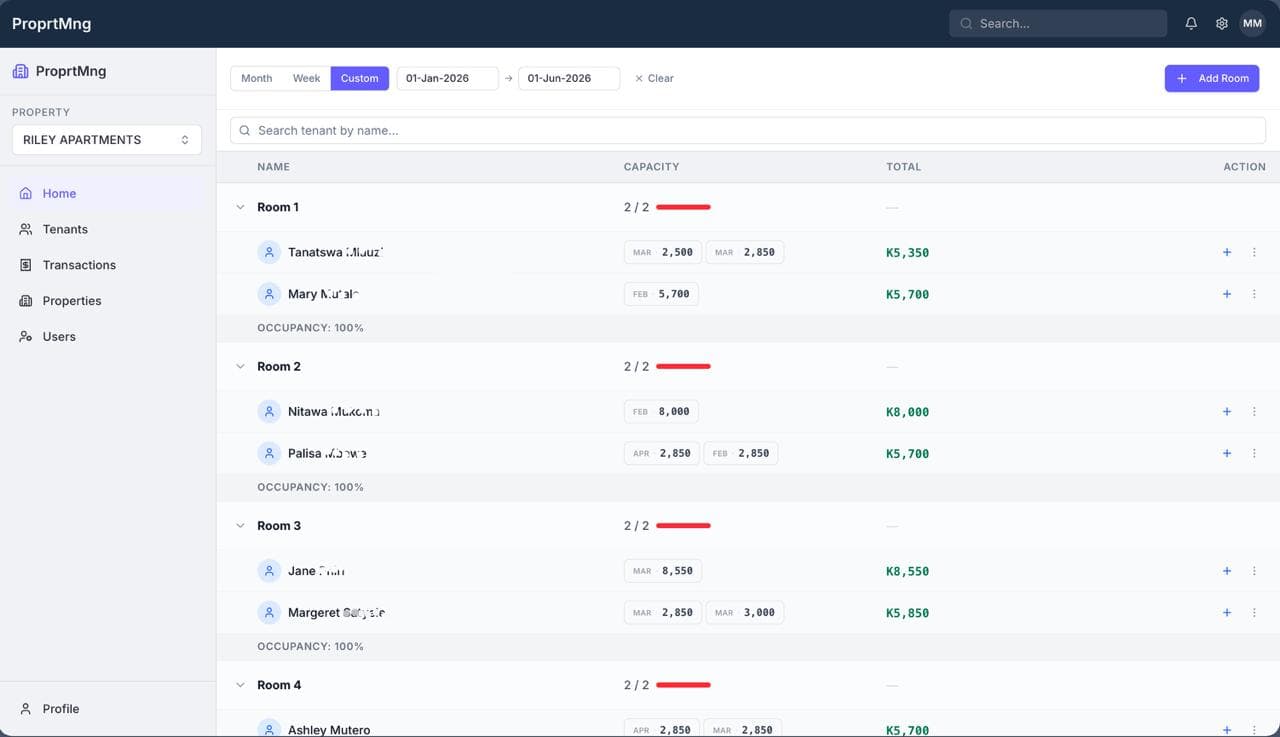Open Transactions page in sidebar

point(107,265)
